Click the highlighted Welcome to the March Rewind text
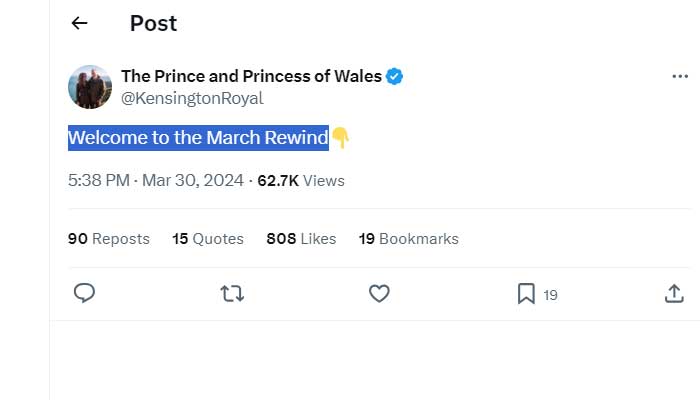This screenshot has height=400, width=700. 198,138
